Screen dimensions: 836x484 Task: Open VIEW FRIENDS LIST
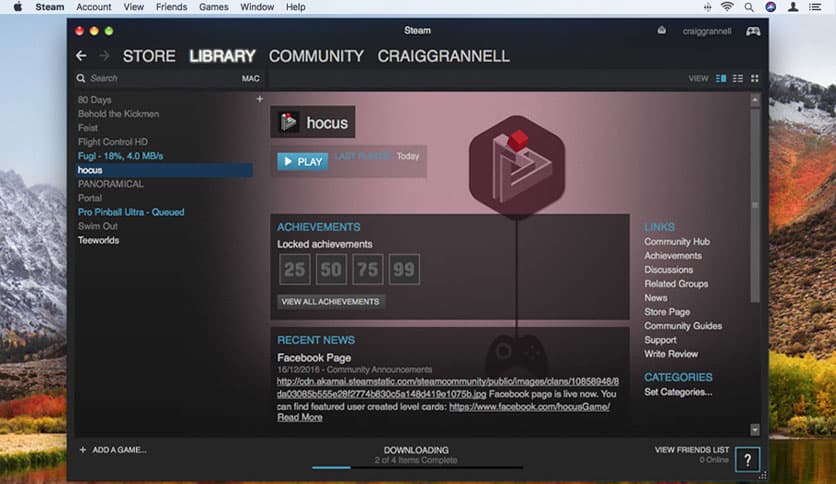[692, 450]
